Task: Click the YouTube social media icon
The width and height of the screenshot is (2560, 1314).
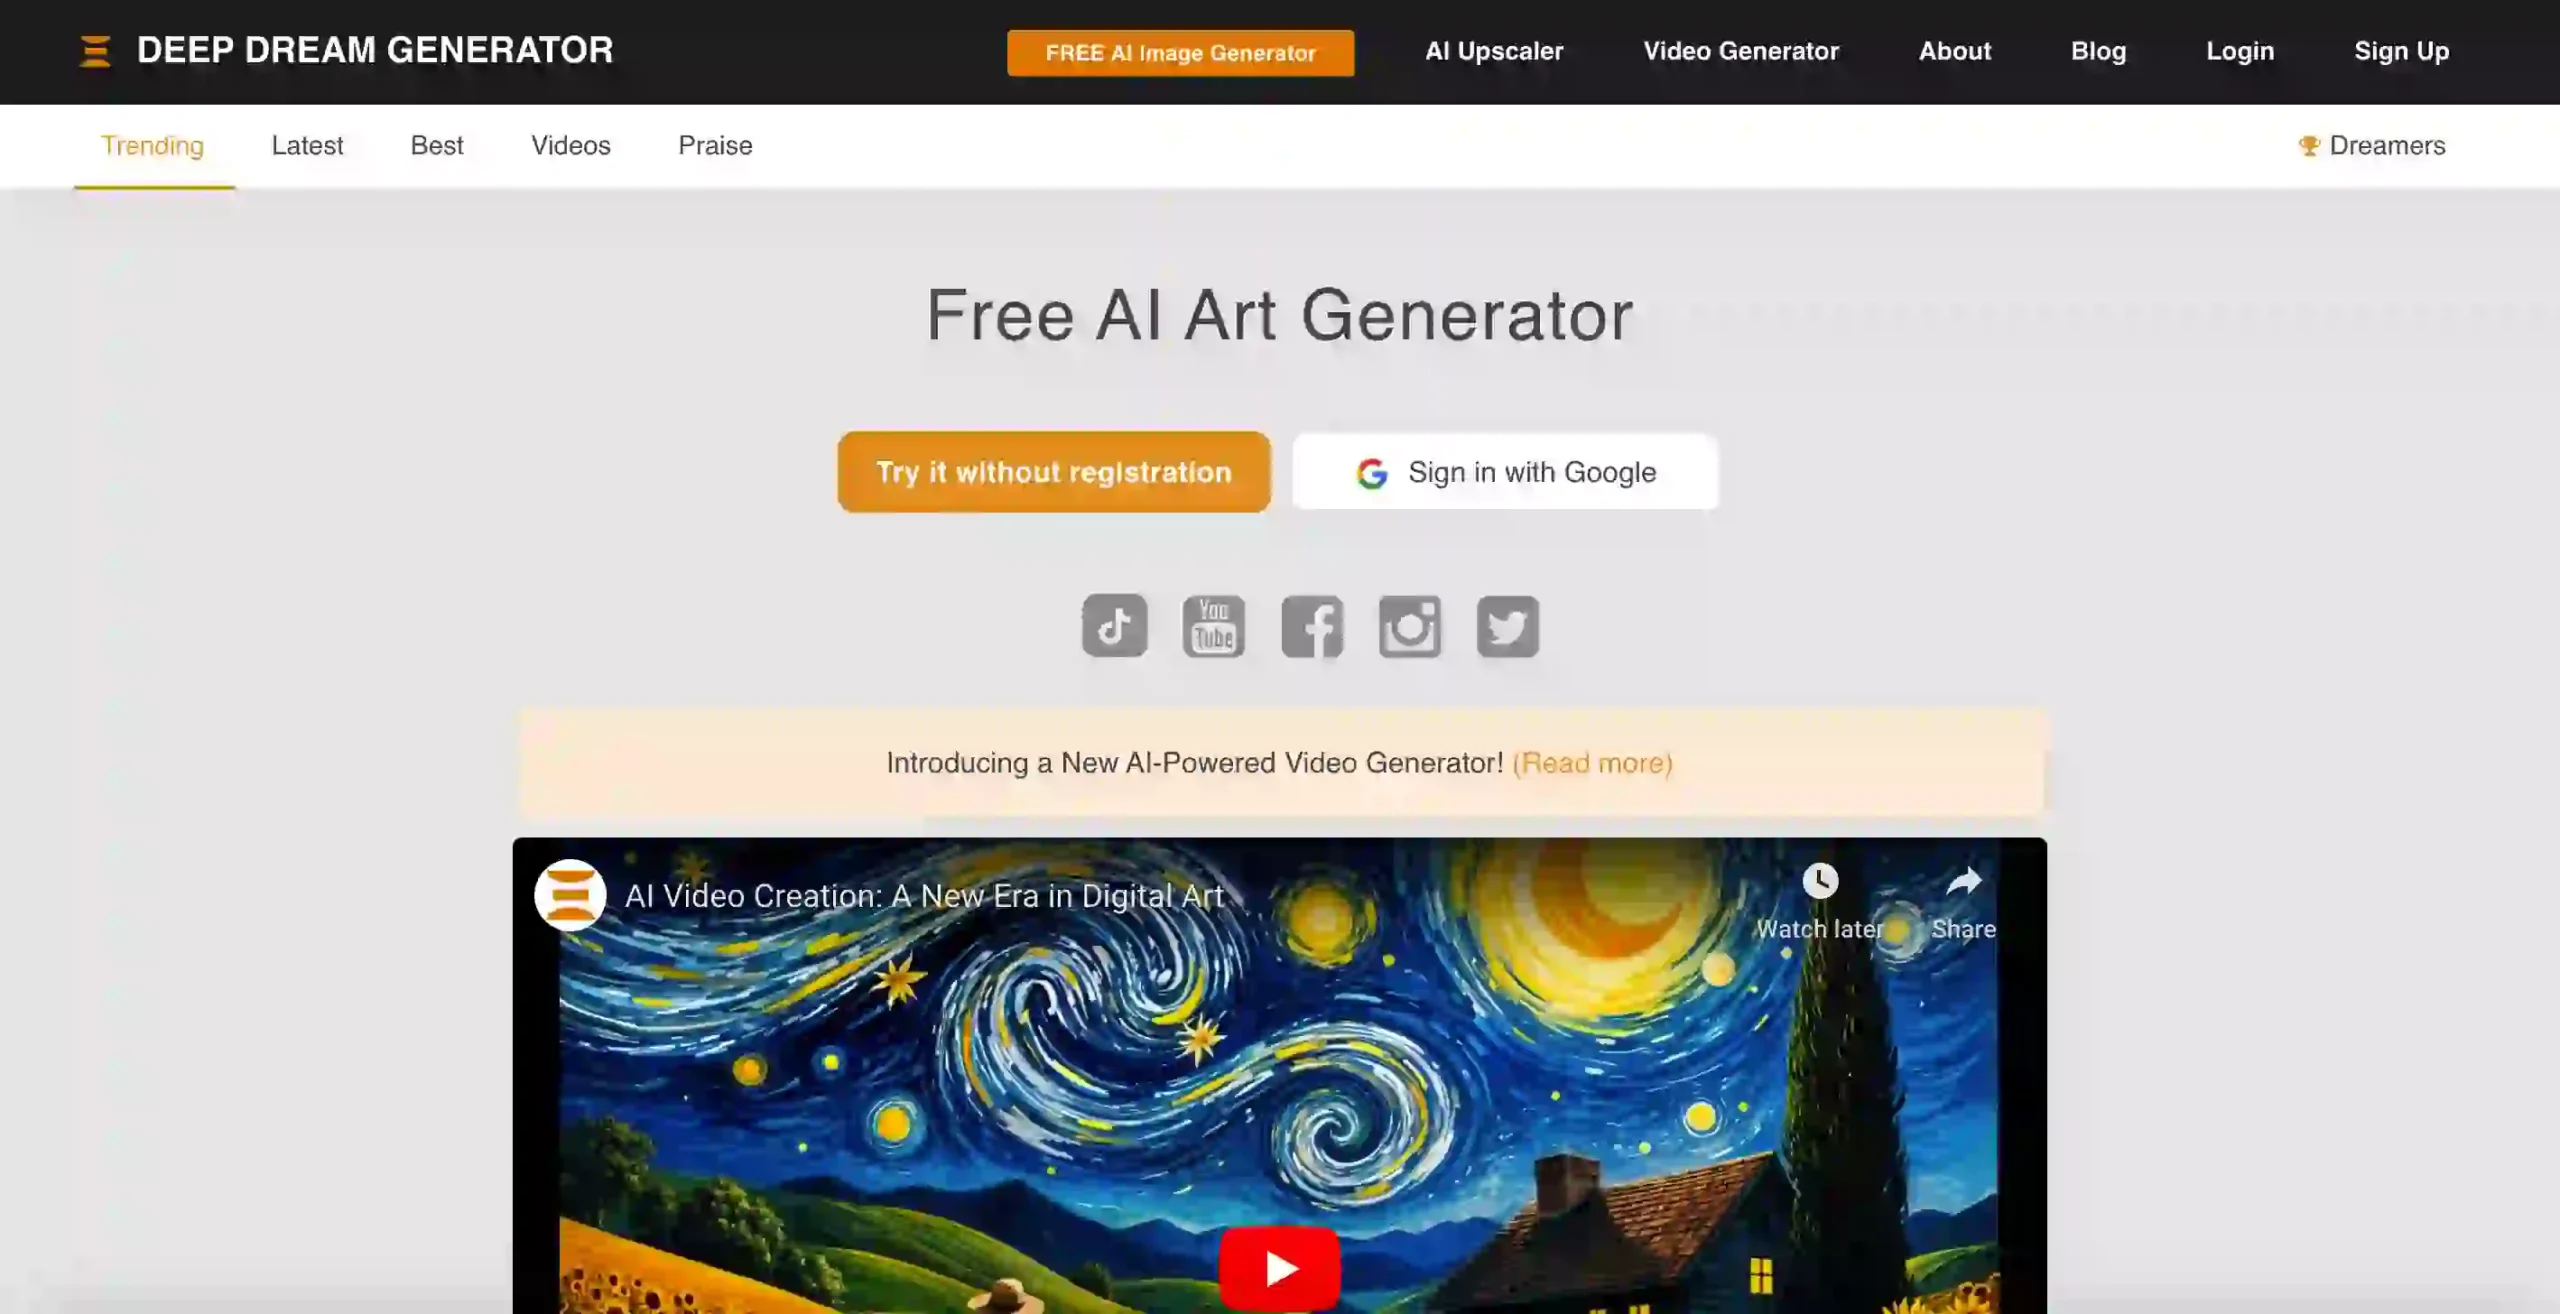Action: [1213, 625]
